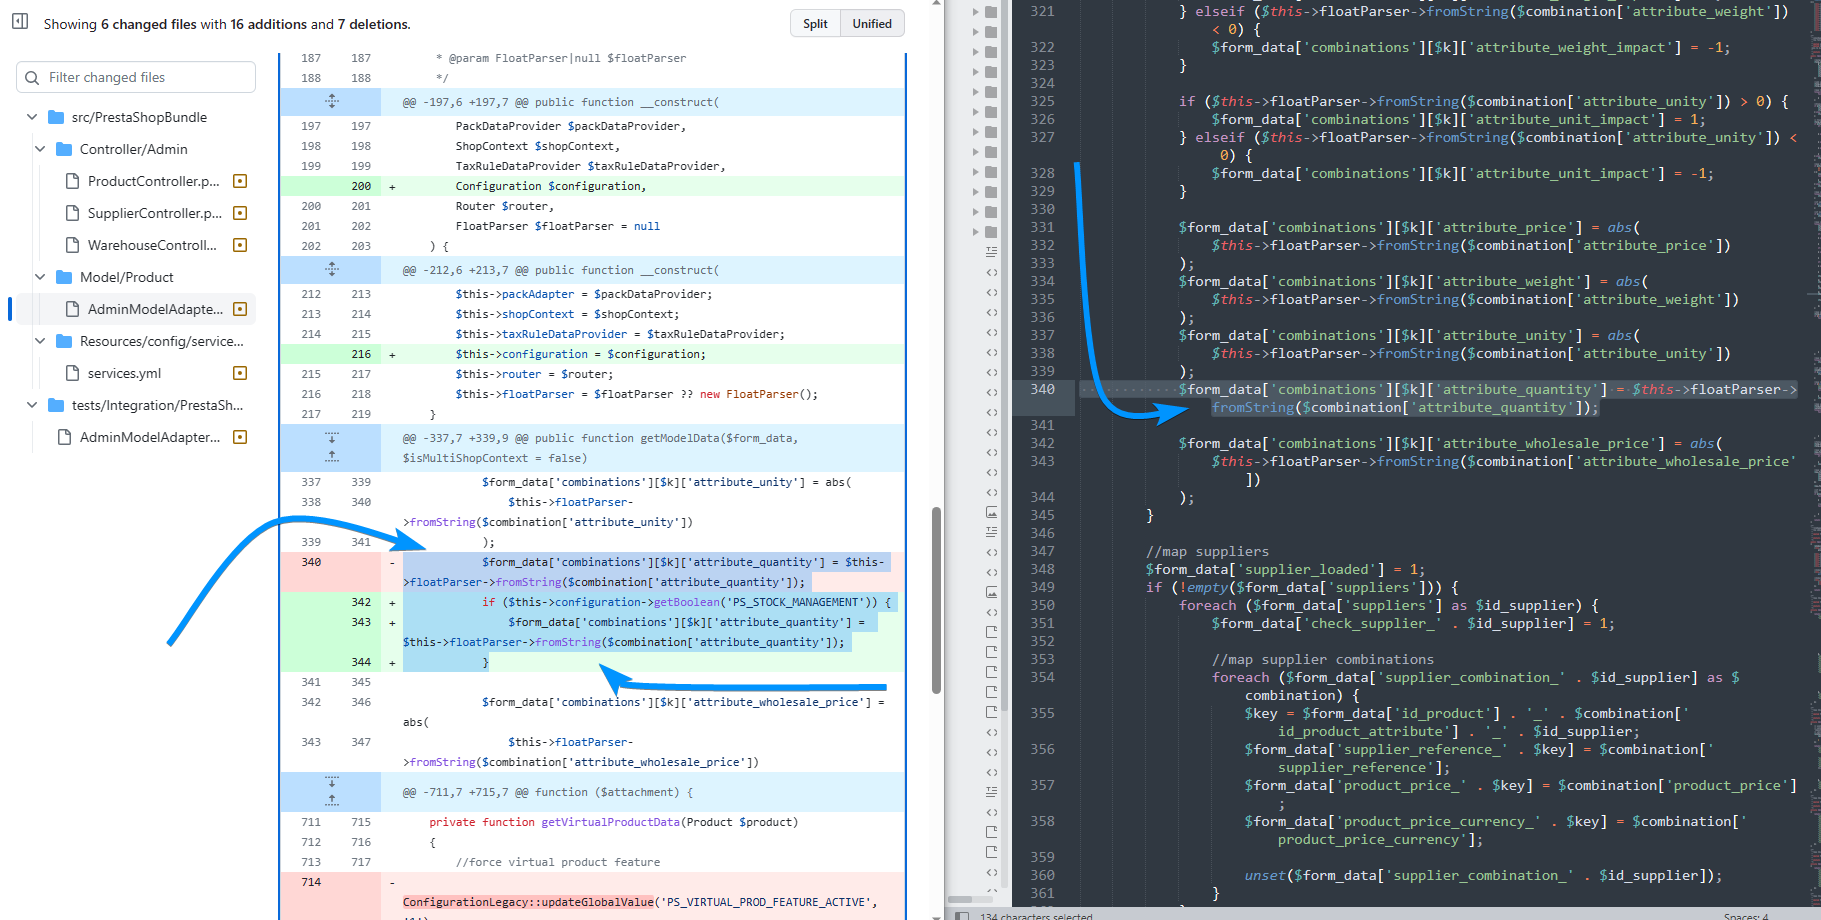1821x920 pixels.
Task: Click '//map supplier combinations' comment in Sublime
Action: 1323,659
